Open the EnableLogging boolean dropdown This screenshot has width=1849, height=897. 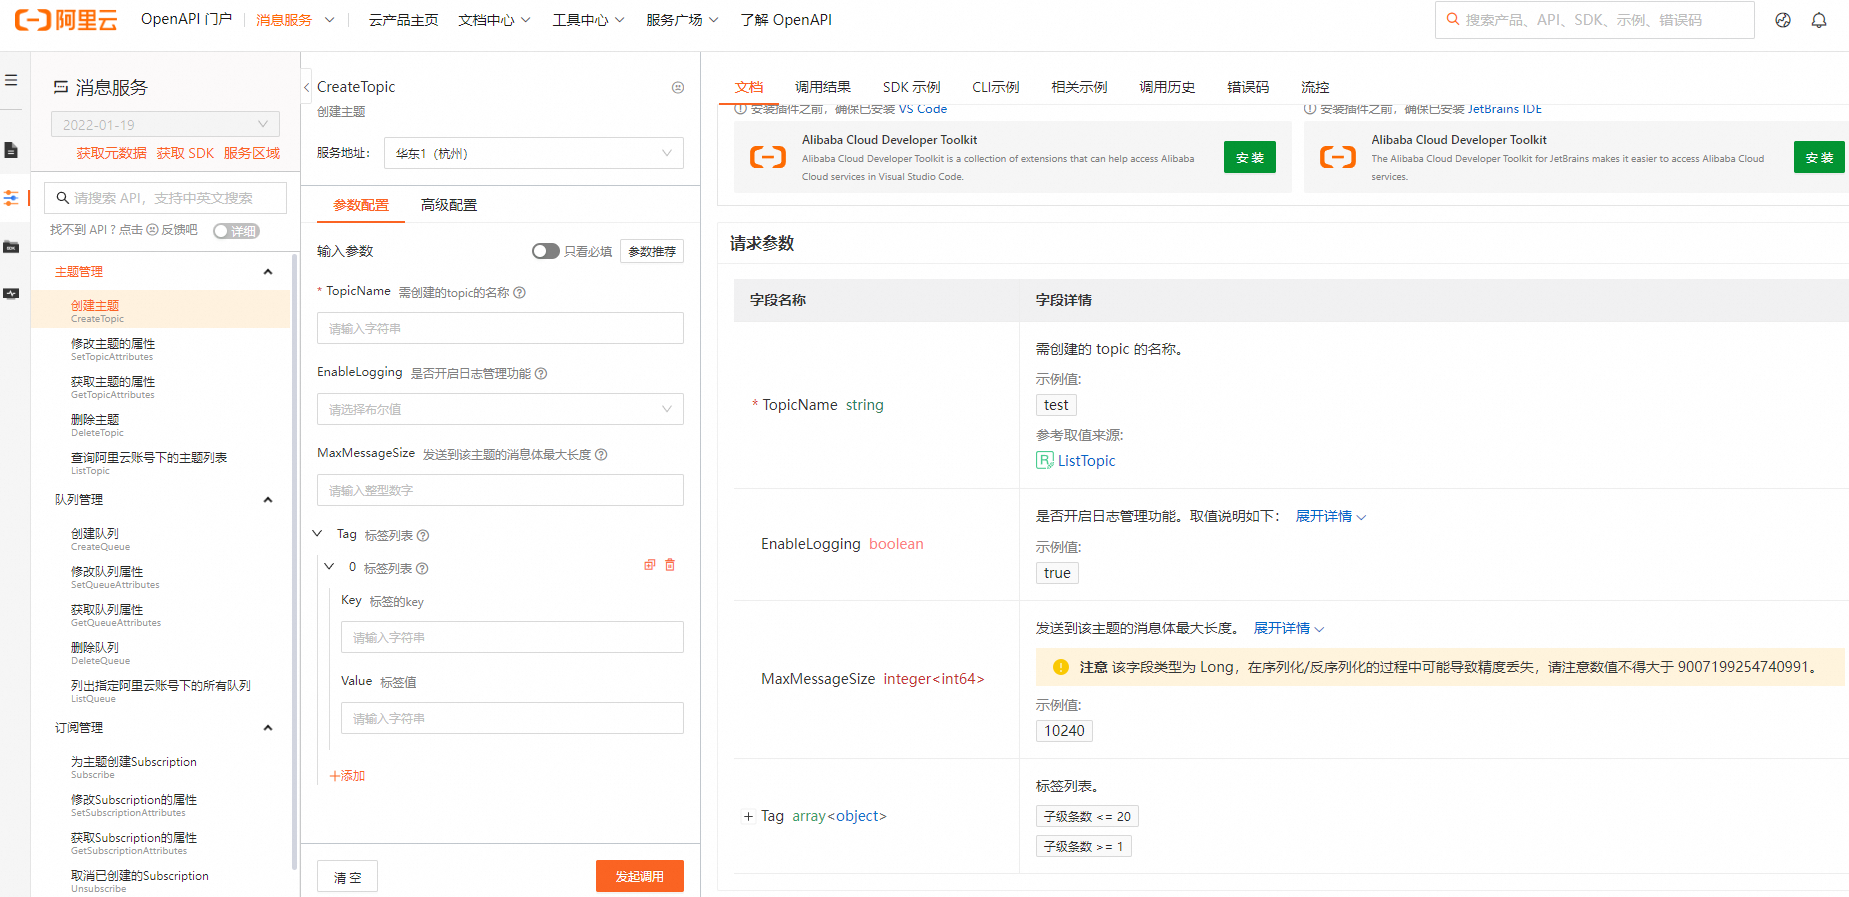500,409
